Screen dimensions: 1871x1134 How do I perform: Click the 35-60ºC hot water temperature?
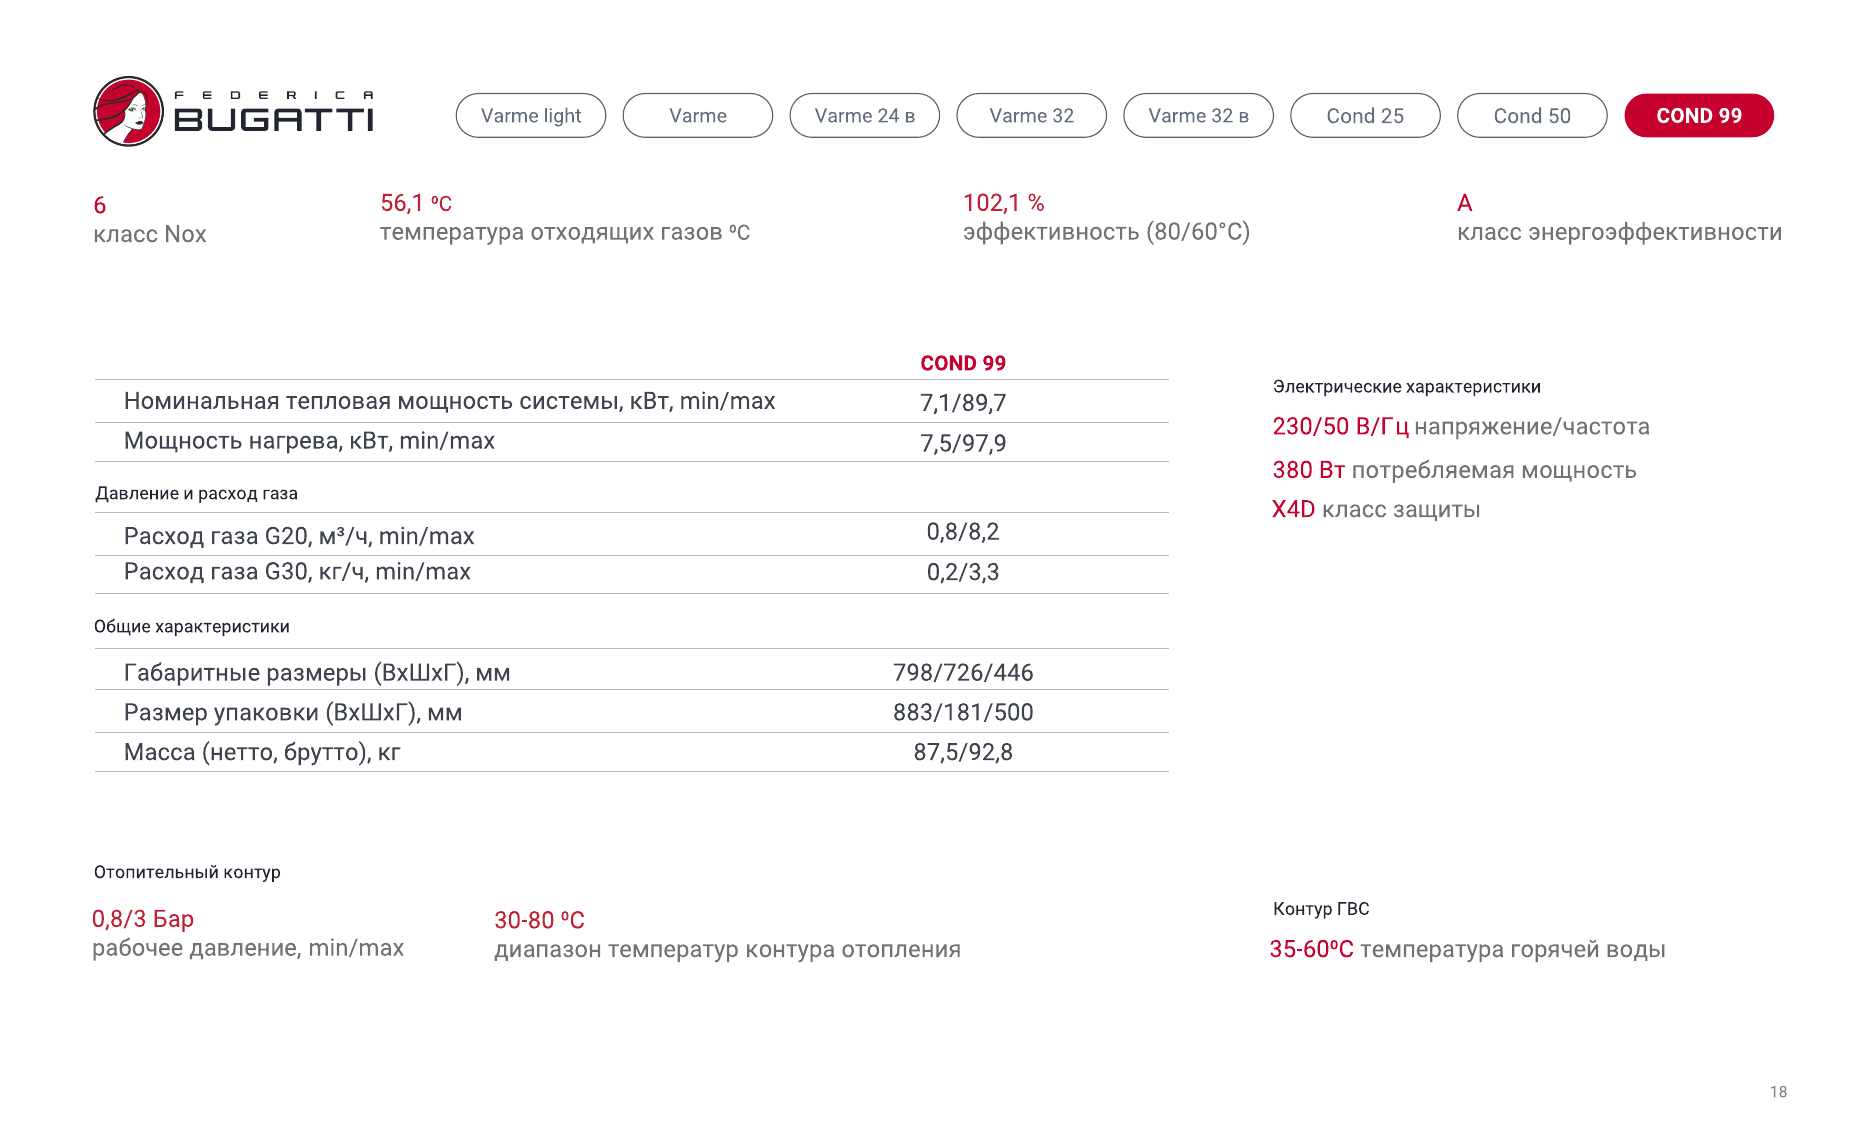1311,949
